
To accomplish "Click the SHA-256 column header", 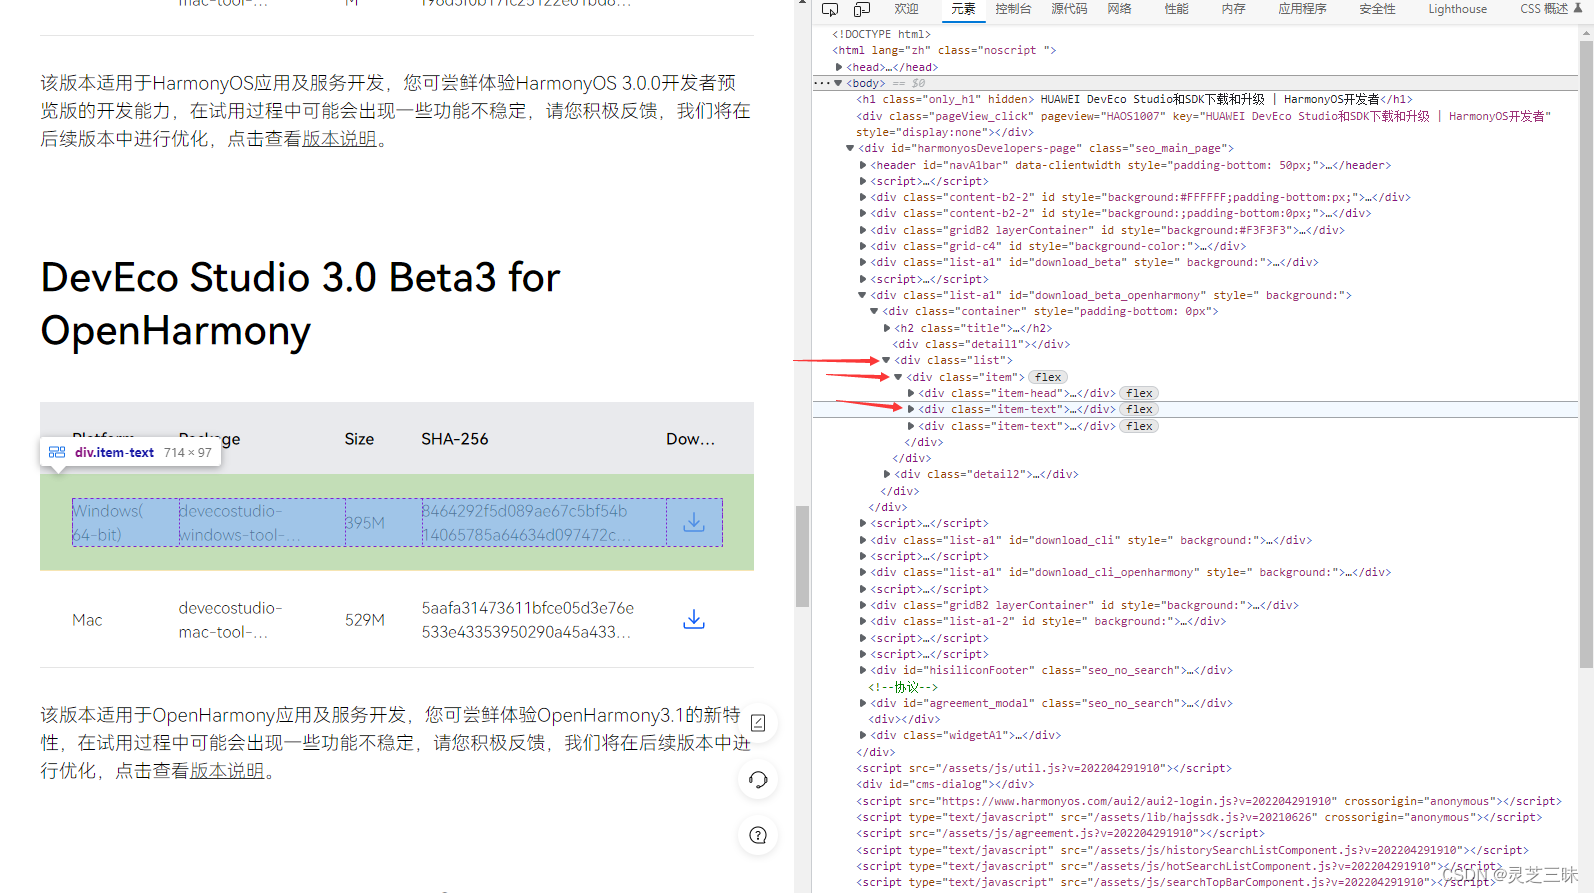I will coord(455,439).
